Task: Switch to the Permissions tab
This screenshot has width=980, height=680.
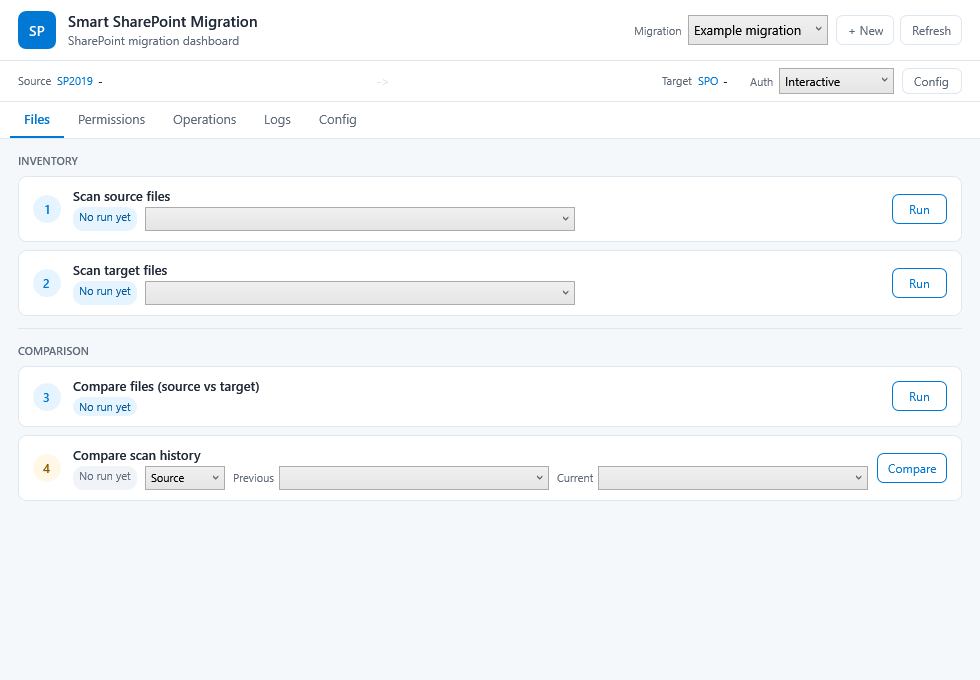Action: point(111,119)
